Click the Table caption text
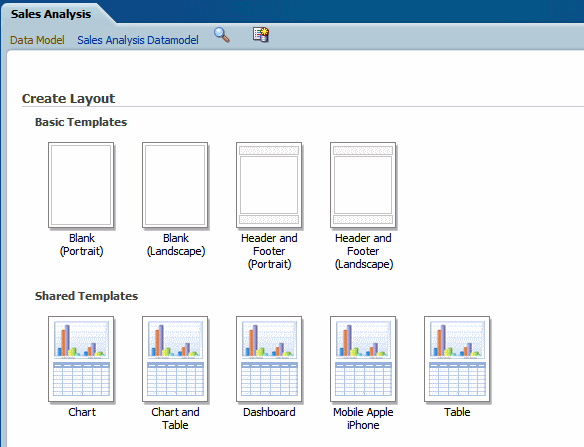584x447 pixels. coord(457,412)
